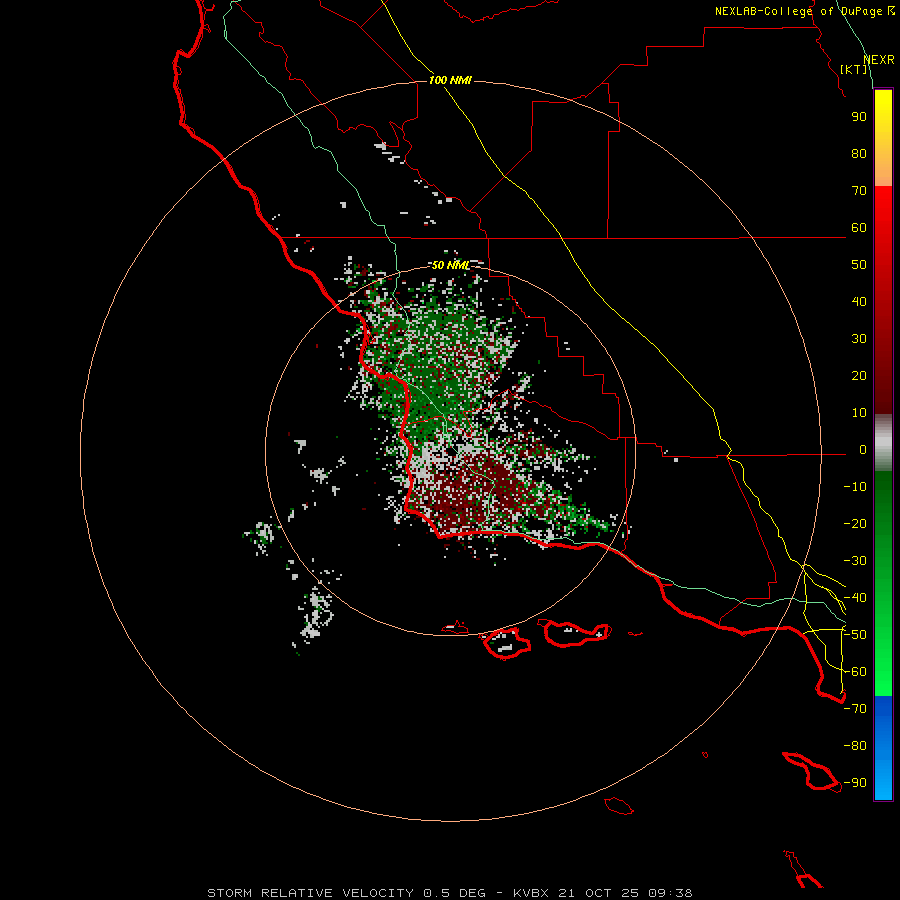Click the positive 80 scale value
900x900 pixels.
point(859,153)
